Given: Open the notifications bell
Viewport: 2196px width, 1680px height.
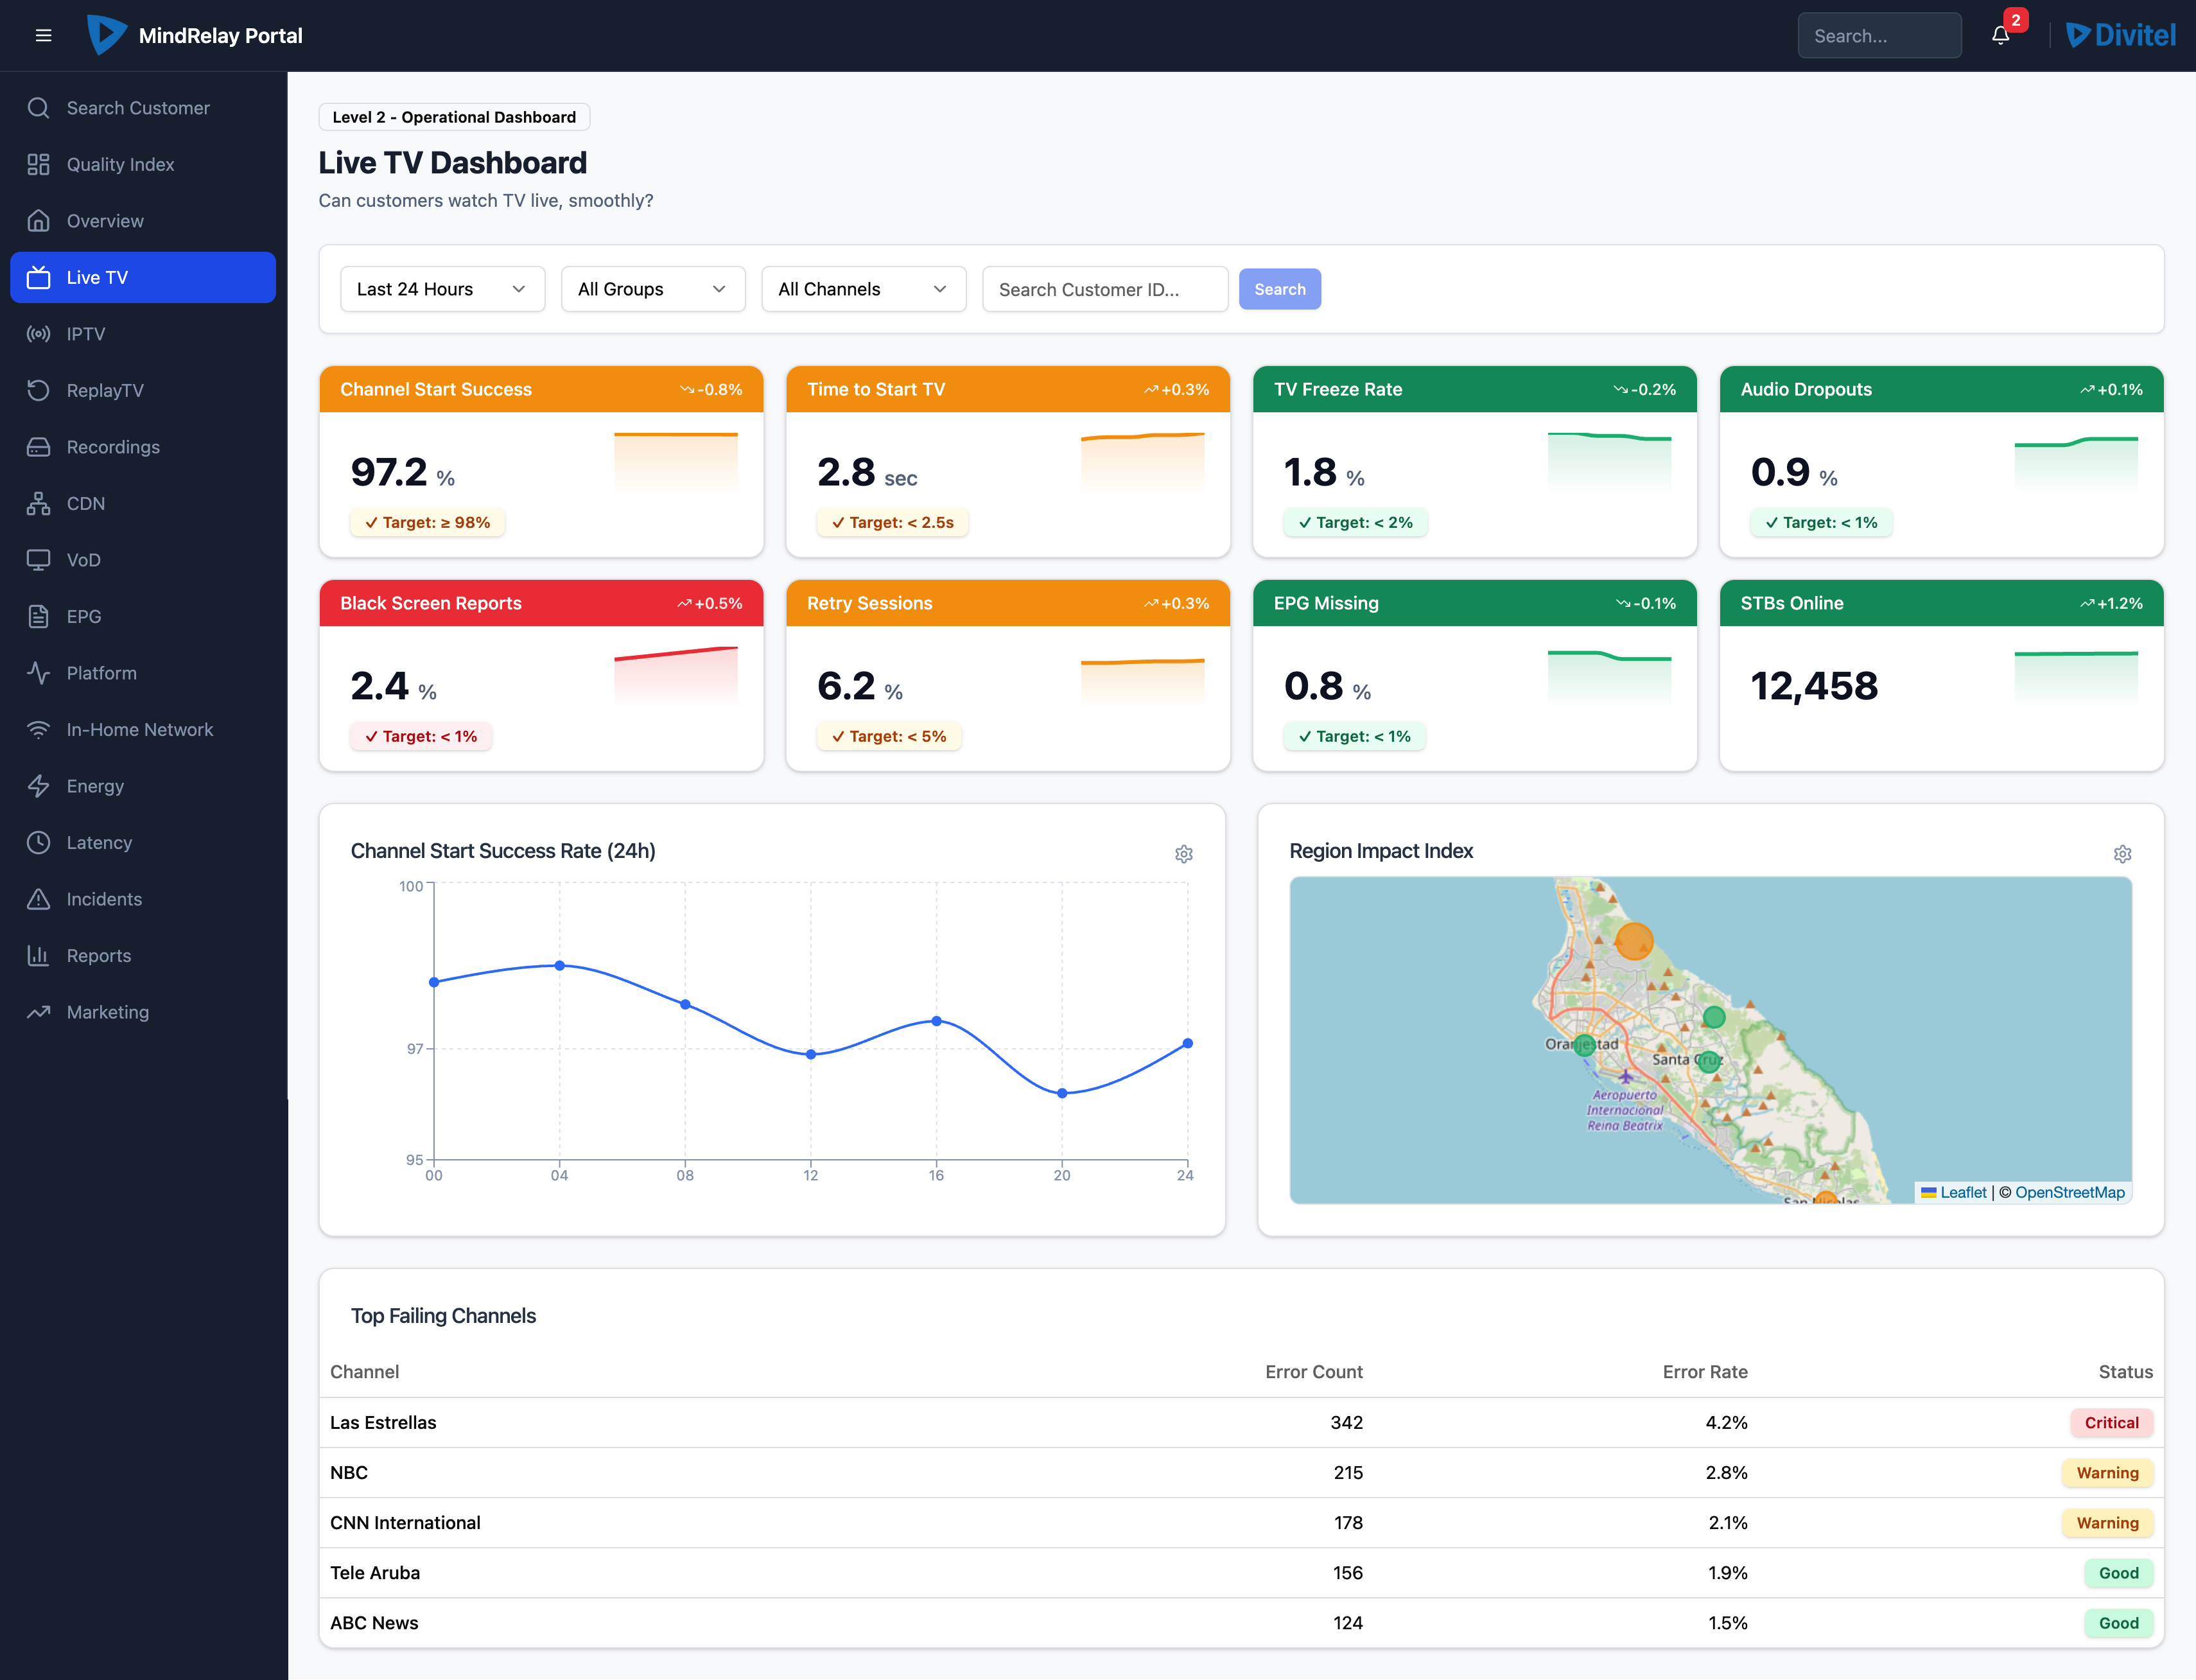Looking at the screenshot, I should [2000, 36].
